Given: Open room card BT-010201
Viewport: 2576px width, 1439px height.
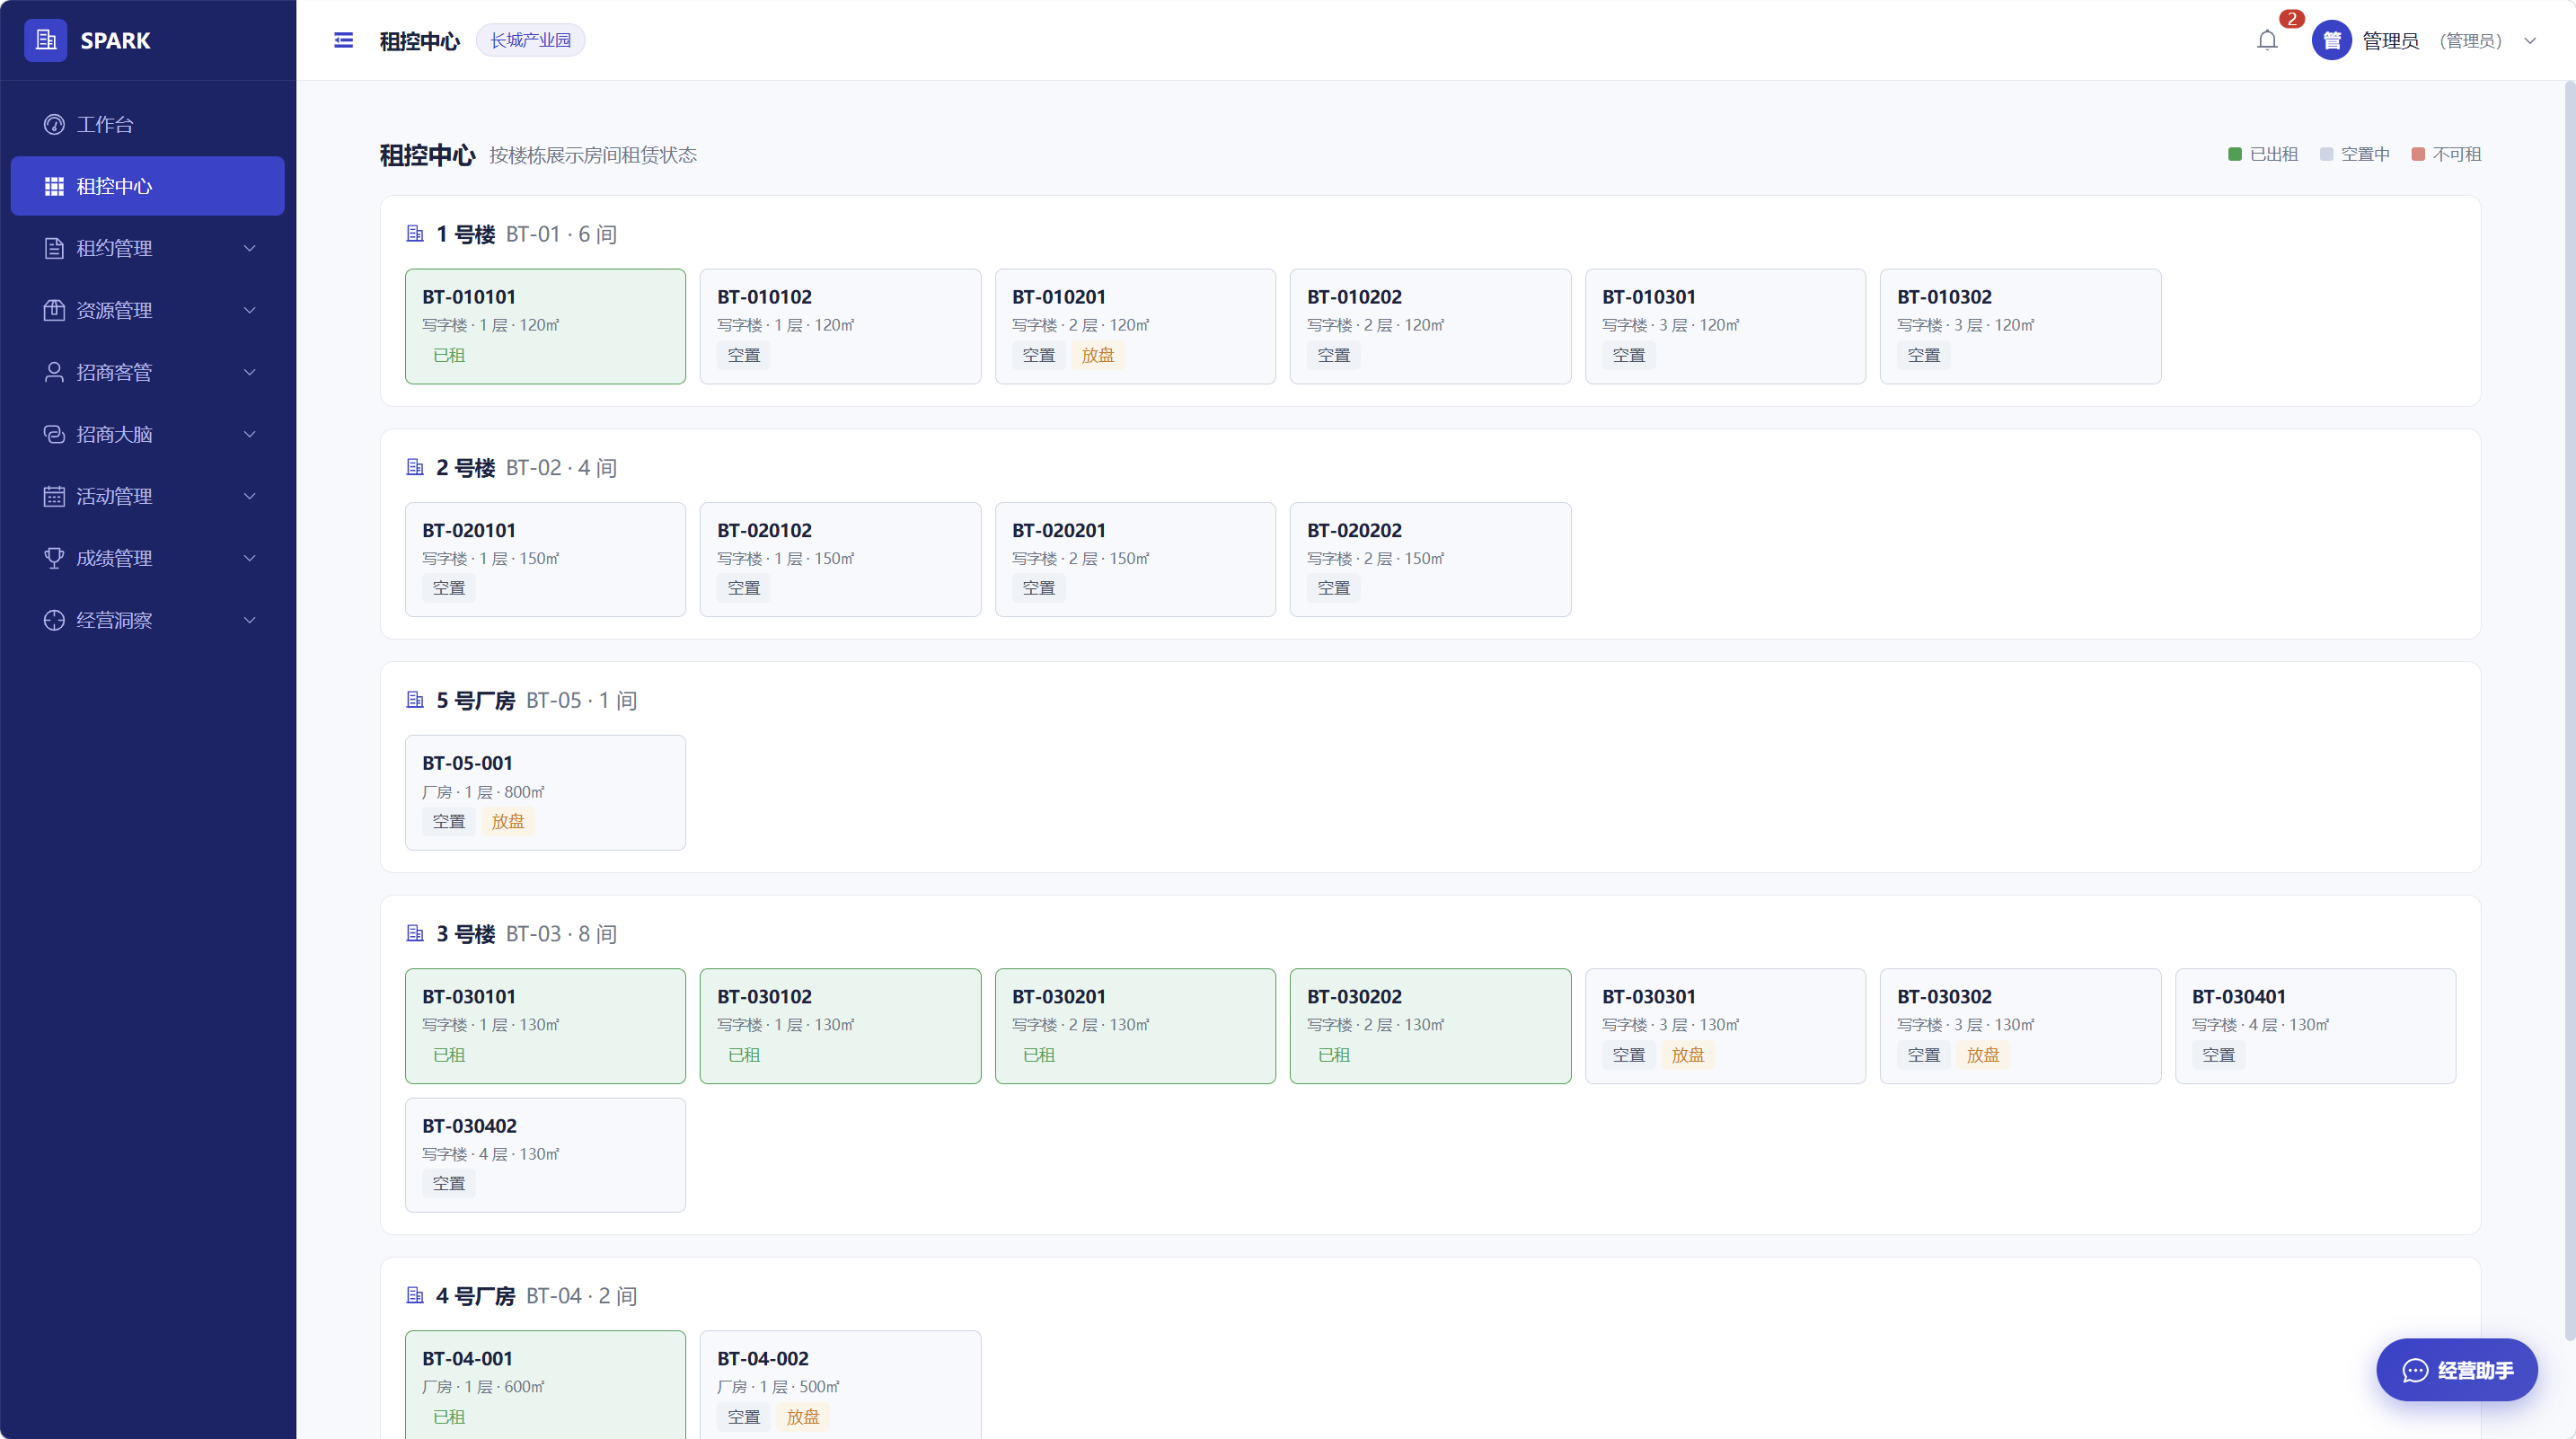Looking at the screenshot, I should pos(1135,326).
